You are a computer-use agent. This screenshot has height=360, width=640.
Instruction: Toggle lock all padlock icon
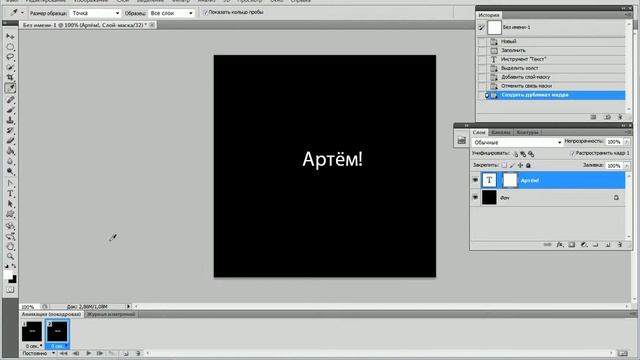(x=528, y=165)
